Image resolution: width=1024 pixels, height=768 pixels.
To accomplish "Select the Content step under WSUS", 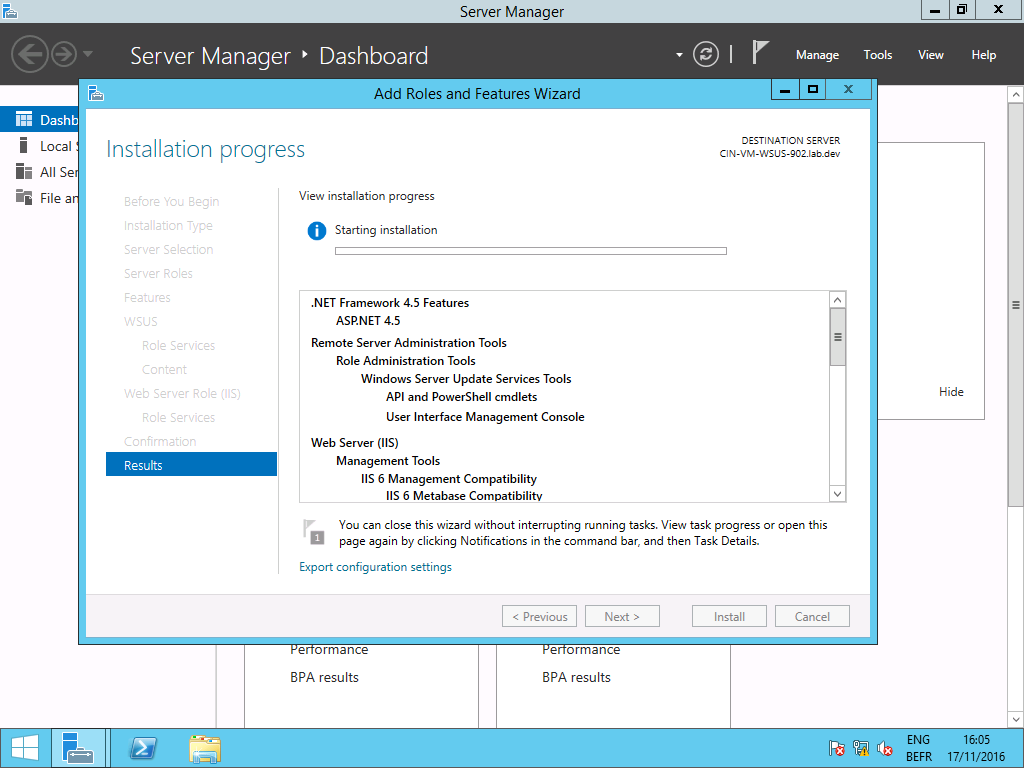I will pos(165,370).
